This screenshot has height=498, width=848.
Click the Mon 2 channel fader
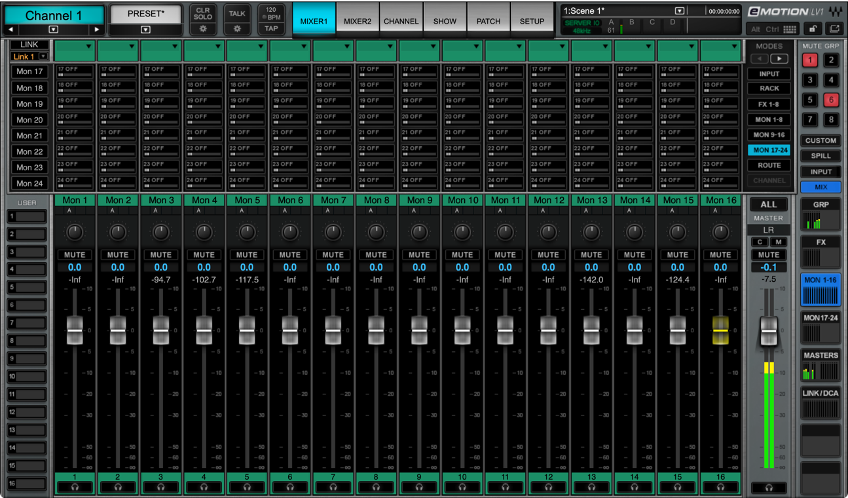point(118,330)
